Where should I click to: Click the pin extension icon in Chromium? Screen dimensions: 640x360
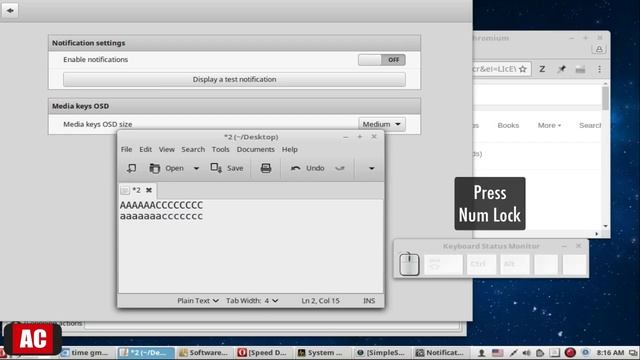point(562,69)
